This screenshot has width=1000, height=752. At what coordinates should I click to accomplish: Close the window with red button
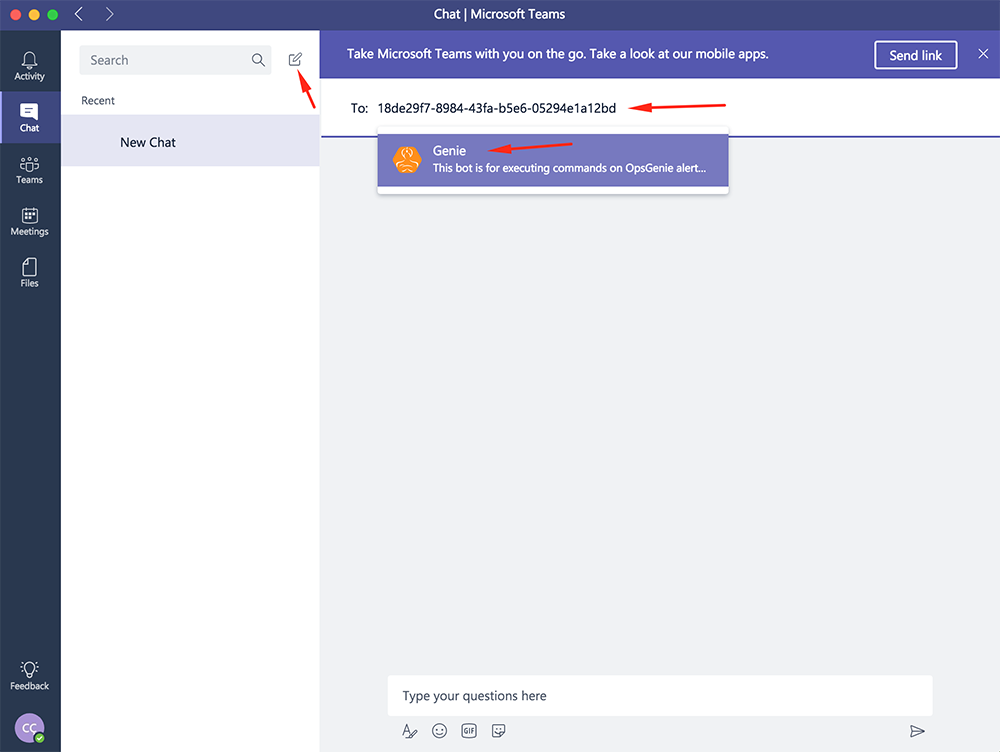coord(16,14)
